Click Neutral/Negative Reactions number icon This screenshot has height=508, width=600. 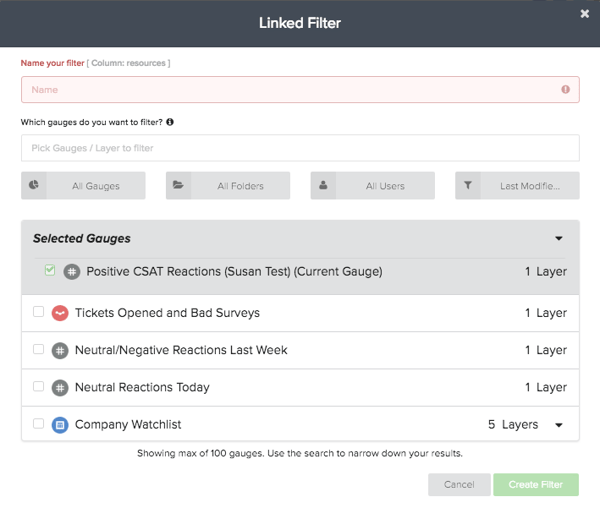(x=60, y=350)
